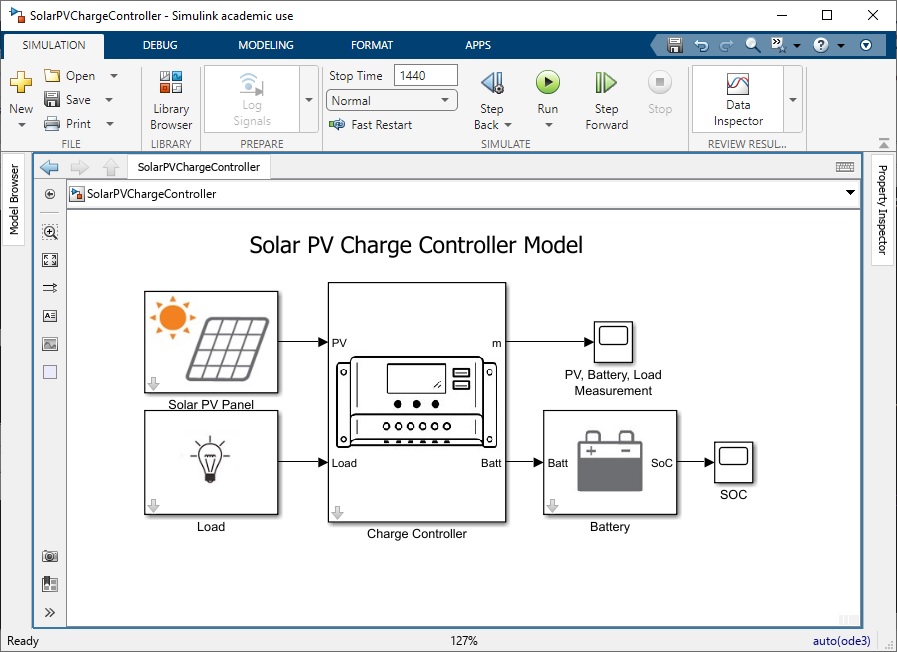Toggle Fast Restart mode
This screenshot has height=652, width=897.
click(371, 125)
